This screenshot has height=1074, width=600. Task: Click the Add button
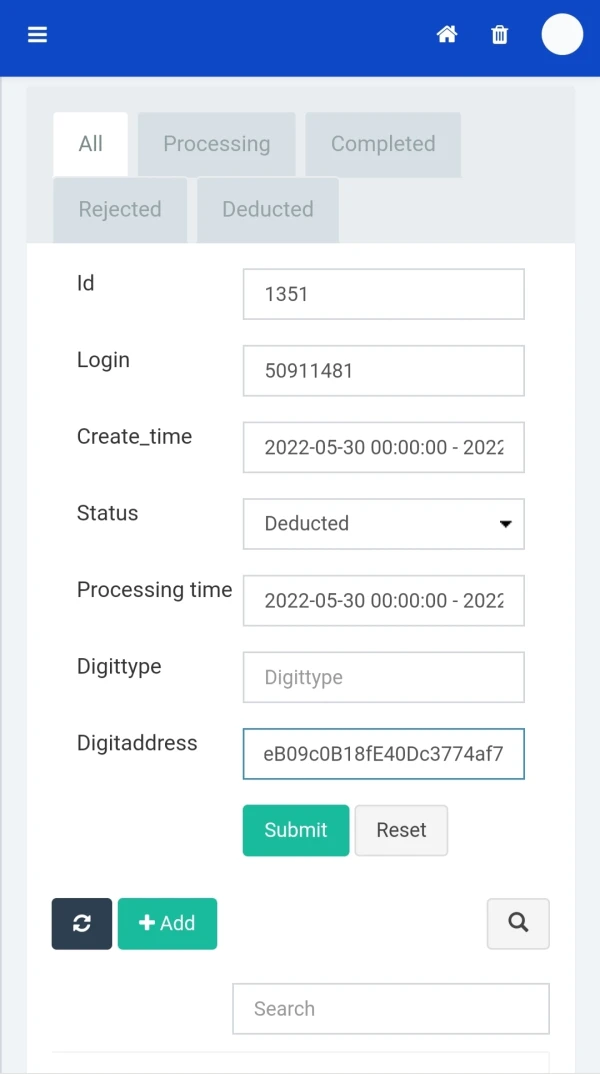167,923
